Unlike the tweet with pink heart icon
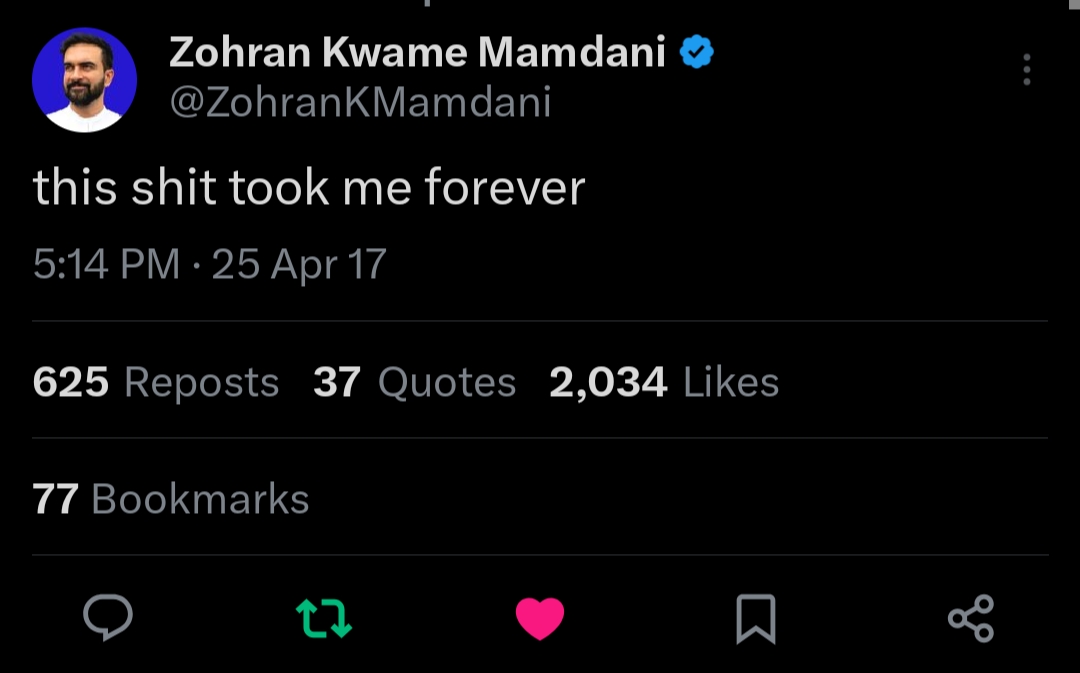 tap(540, 618)
